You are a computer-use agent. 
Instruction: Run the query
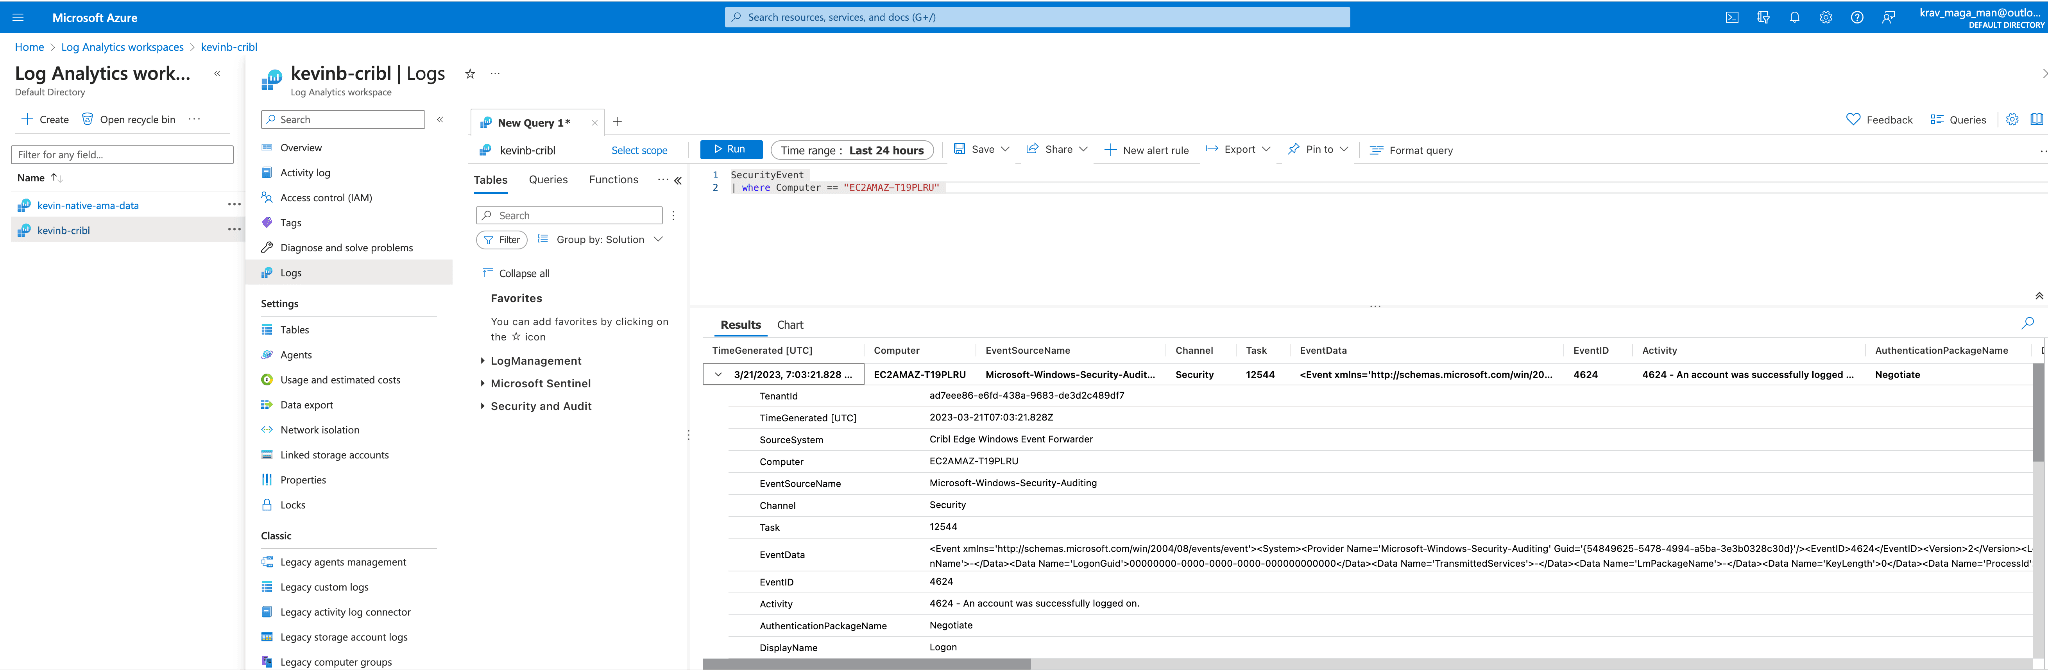coord(730,149)
